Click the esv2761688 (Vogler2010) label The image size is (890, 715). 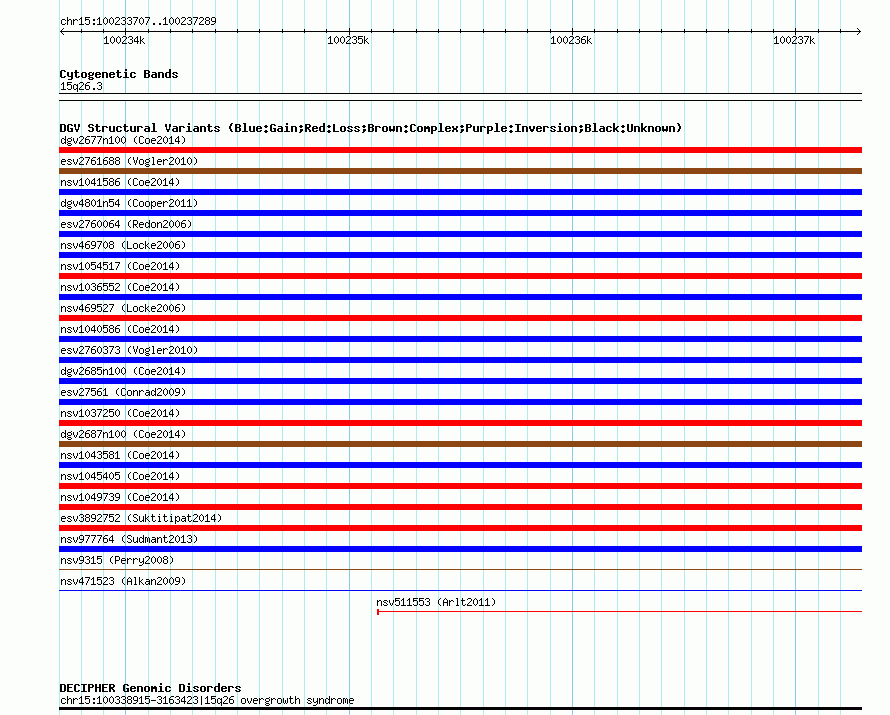click(x=129, y=161)
